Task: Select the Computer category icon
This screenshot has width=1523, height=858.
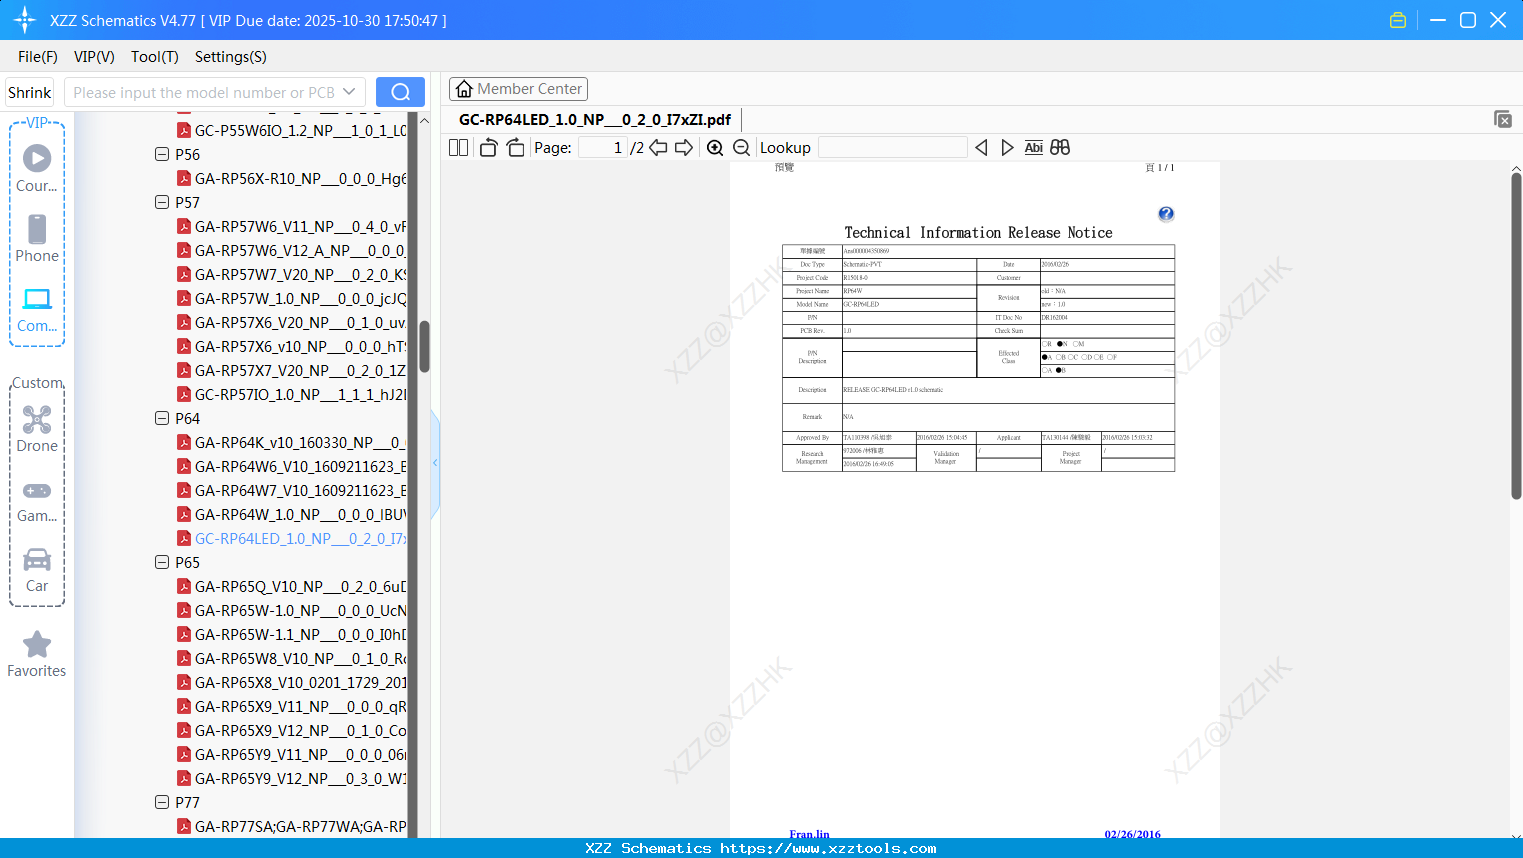Action: [37, 309]
